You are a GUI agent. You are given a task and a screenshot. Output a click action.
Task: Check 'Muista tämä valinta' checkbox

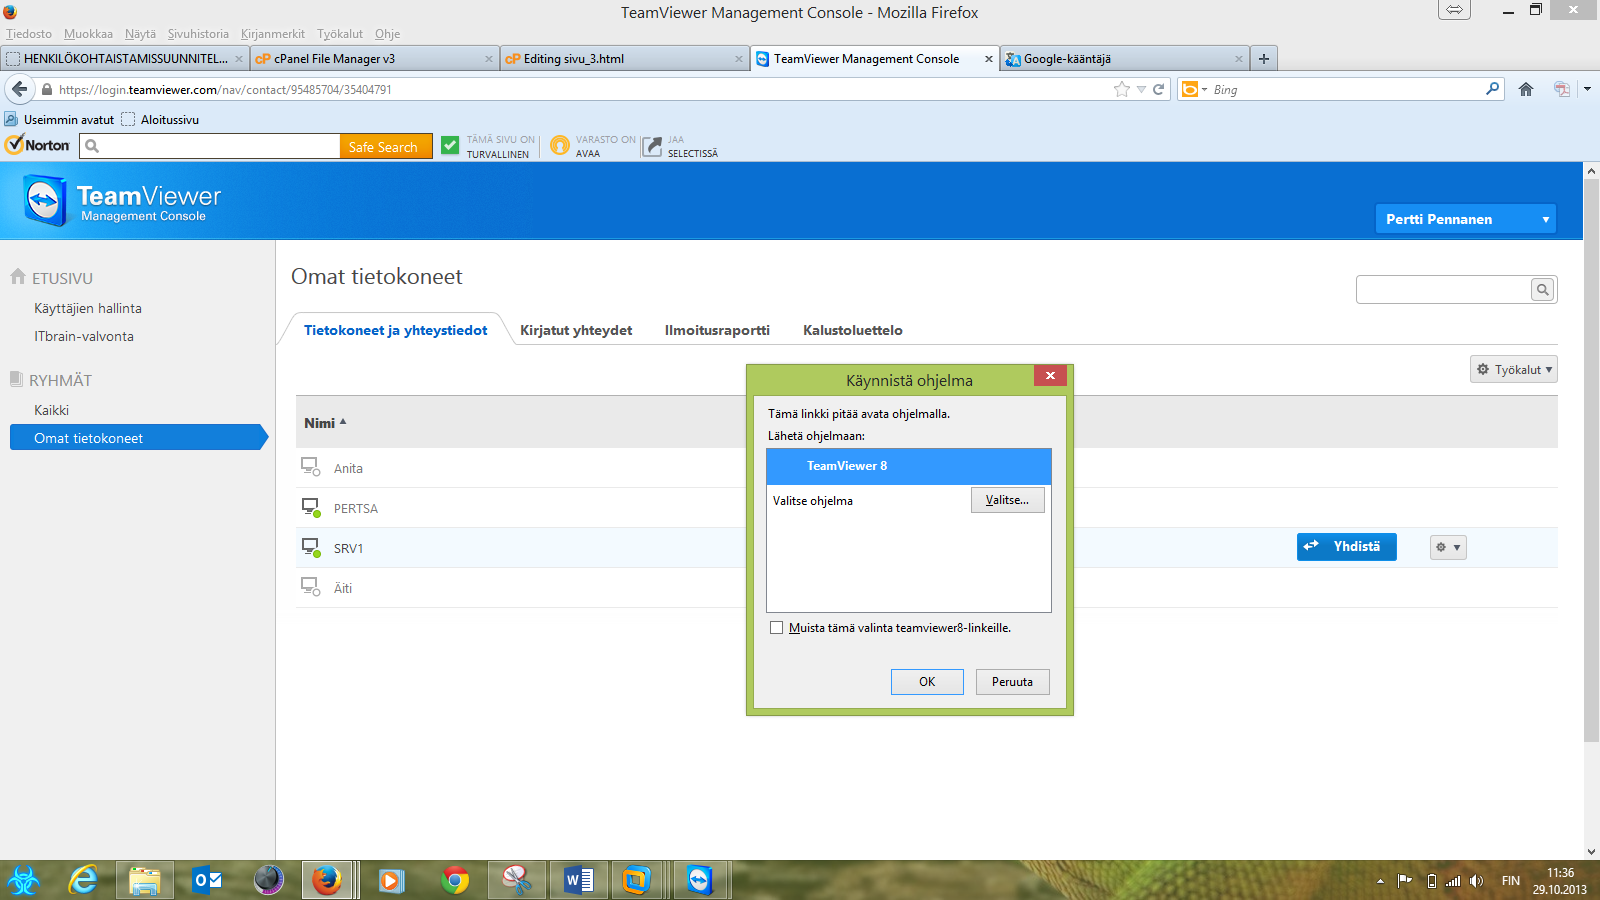coord(776,628)
